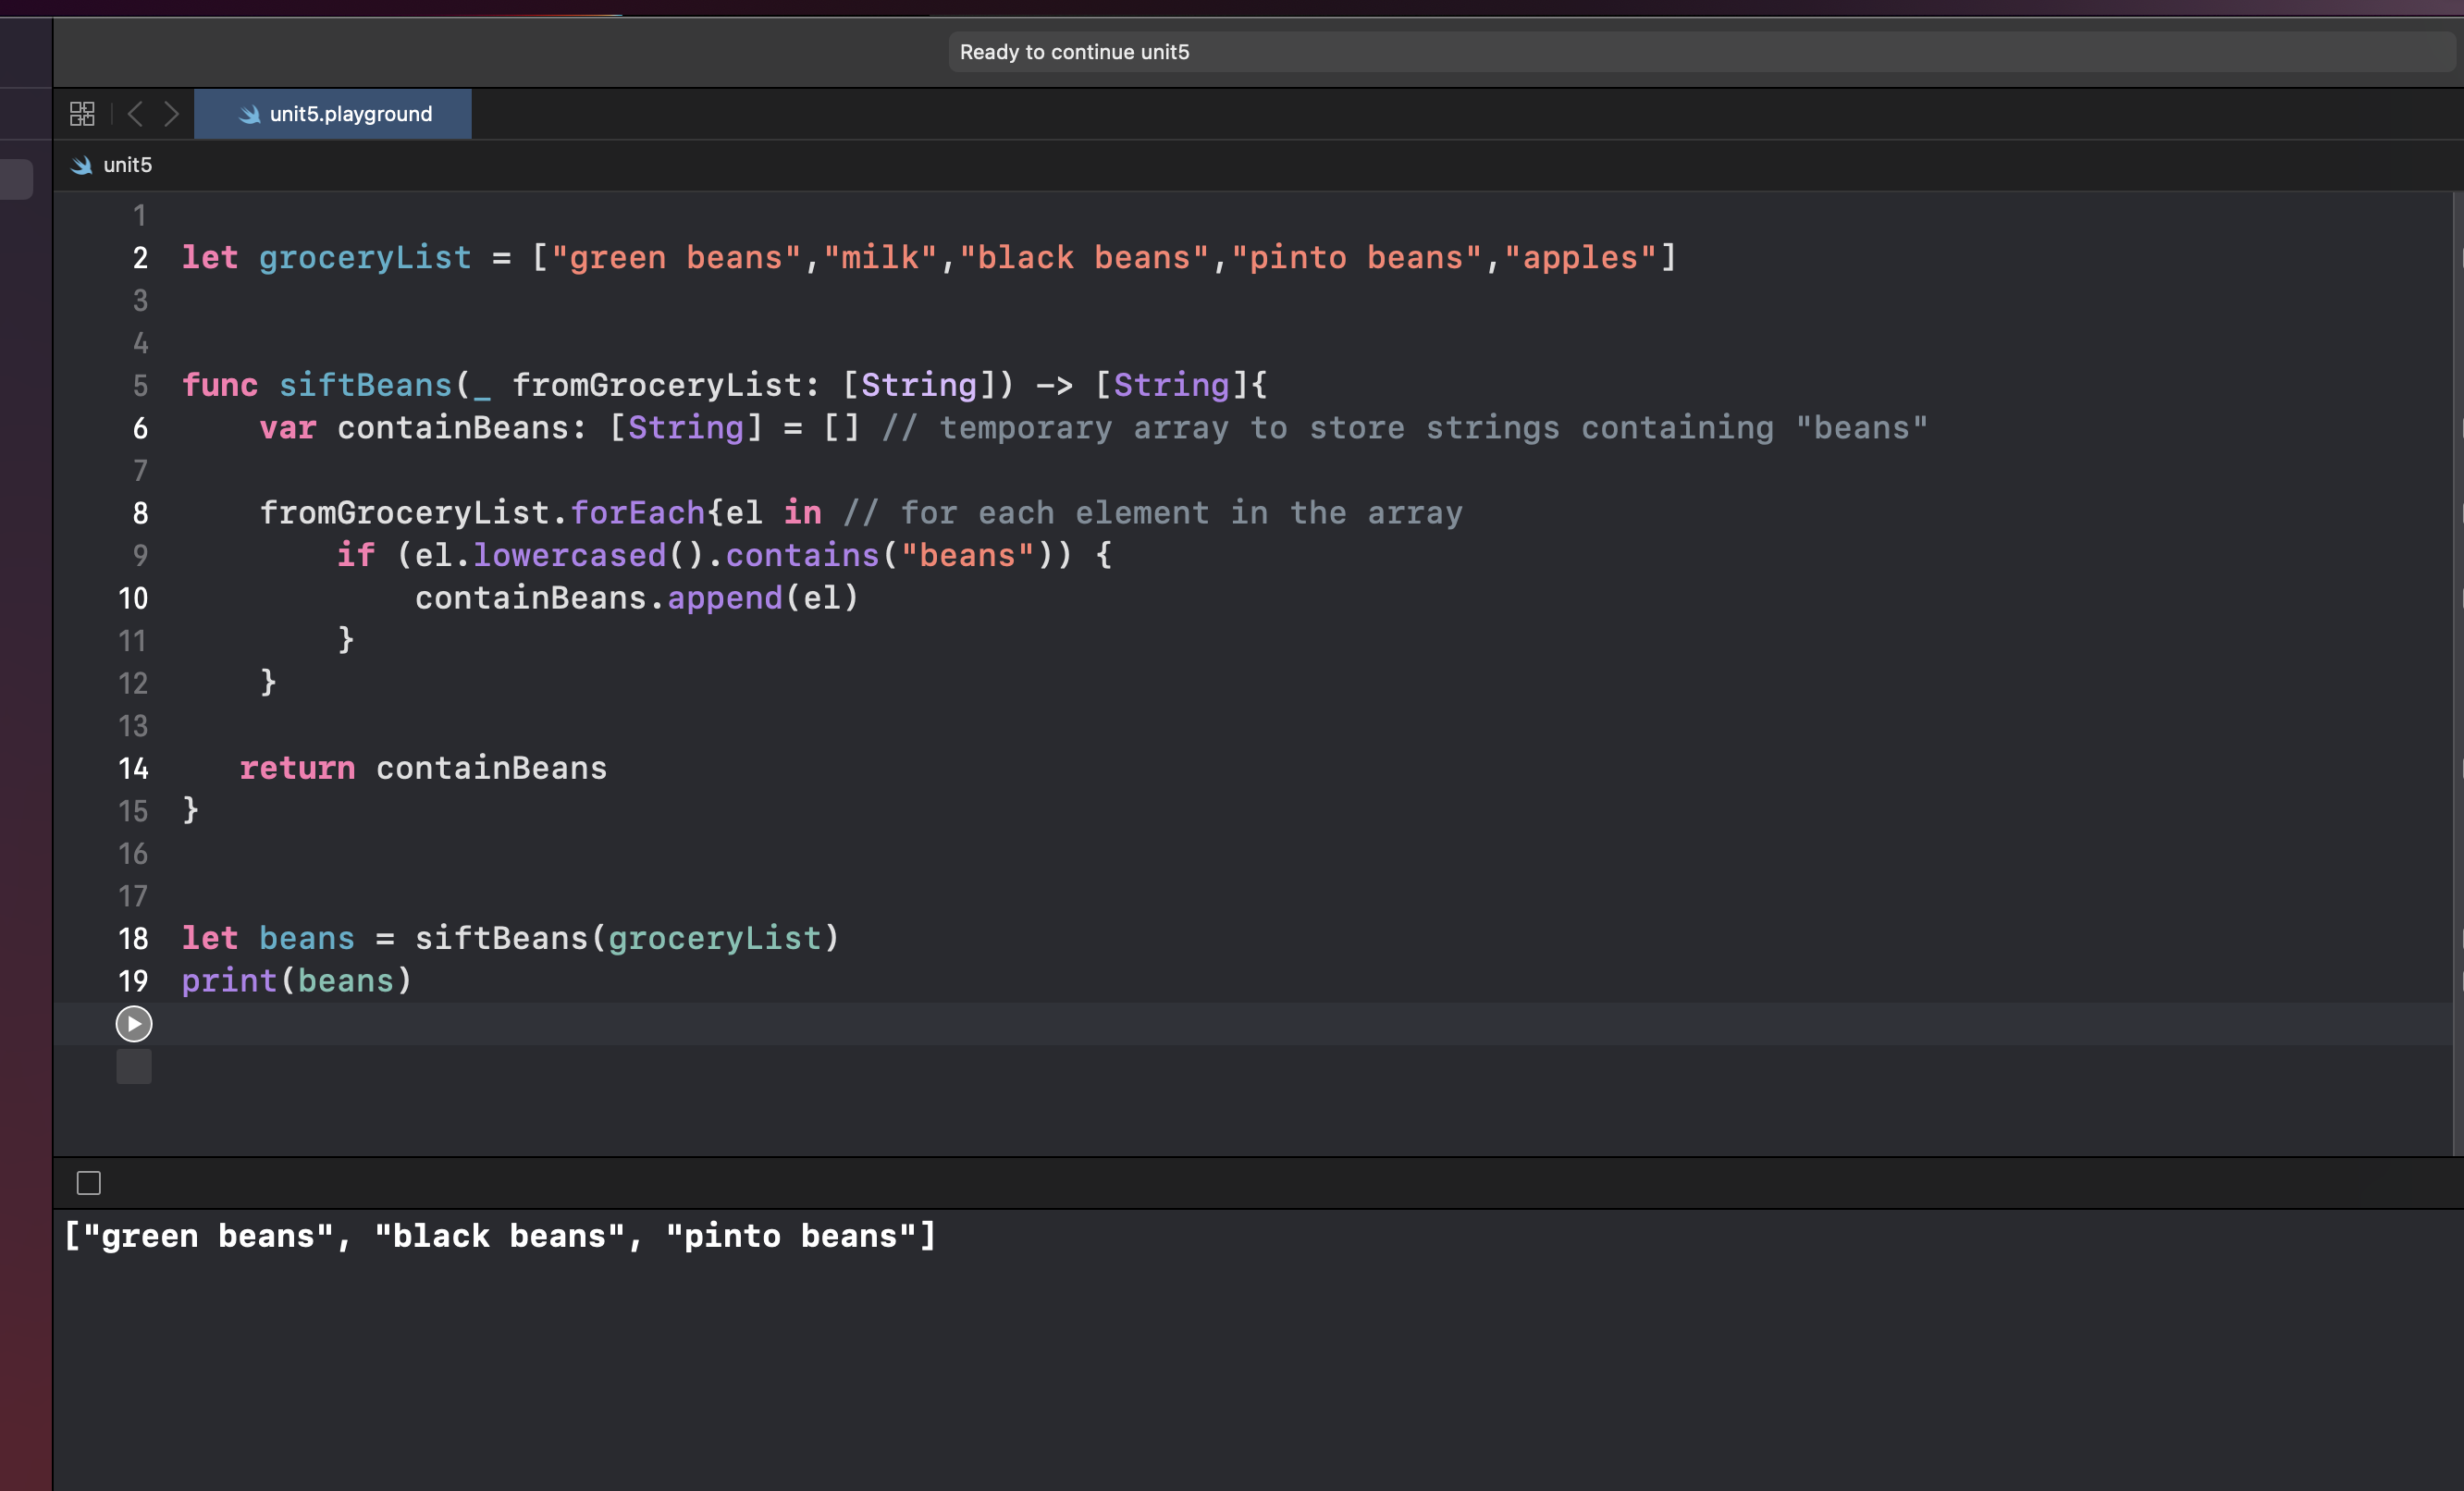Click the console output text with green beans

pos(500,1236)
